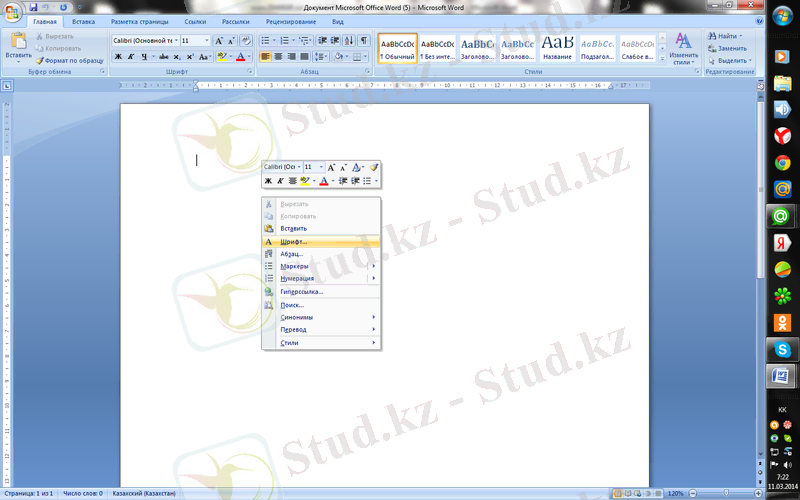Click the grow font icon in ribbon
This screenshot has height=500, width=800.
(x=219, y=40)
